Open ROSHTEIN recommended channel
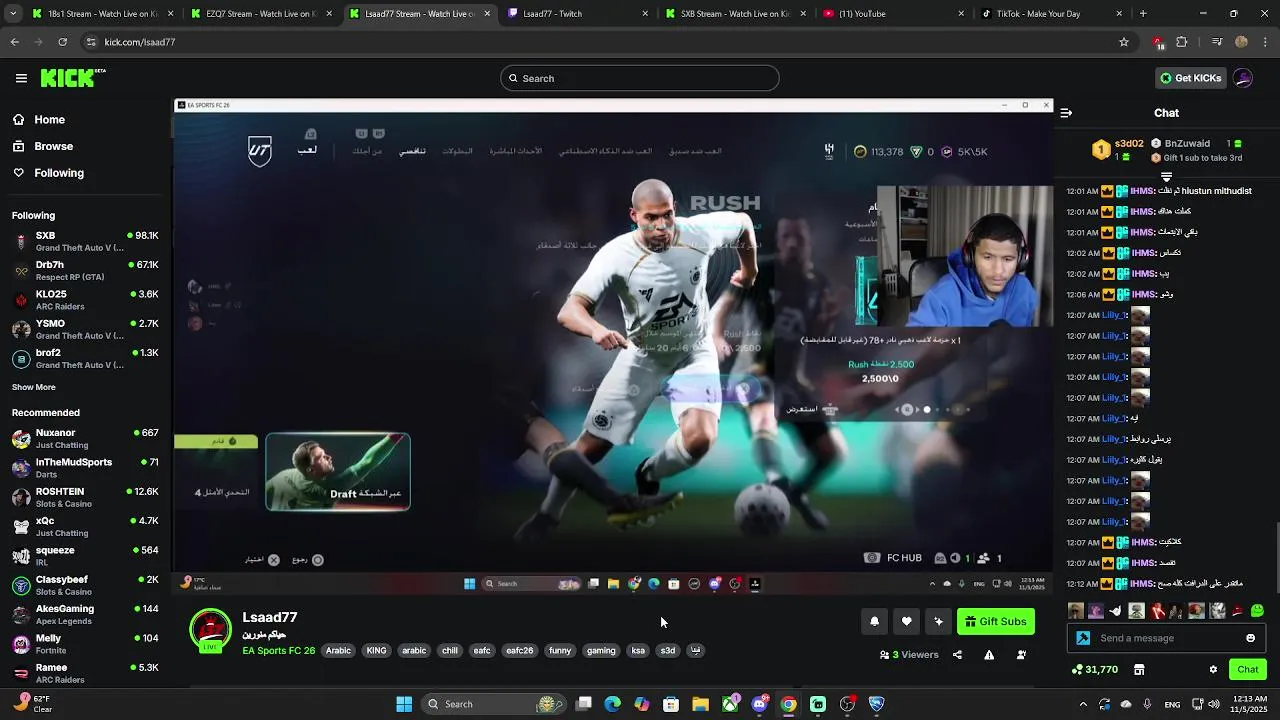The image size is (1280, 720). pos(85,497)
